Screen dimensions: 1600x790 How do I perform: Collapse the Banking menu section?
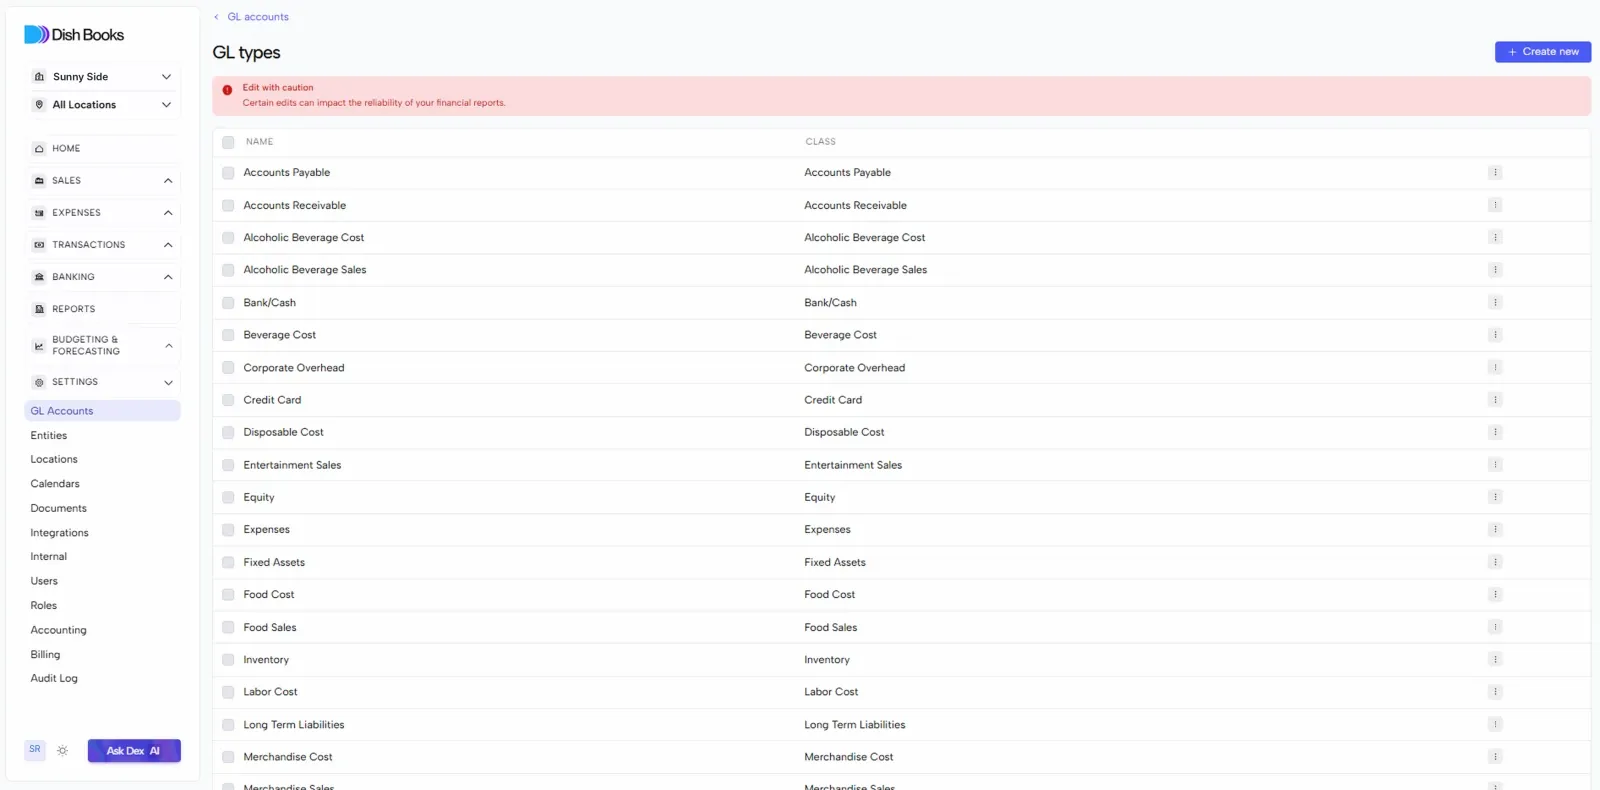click(168, 277)
